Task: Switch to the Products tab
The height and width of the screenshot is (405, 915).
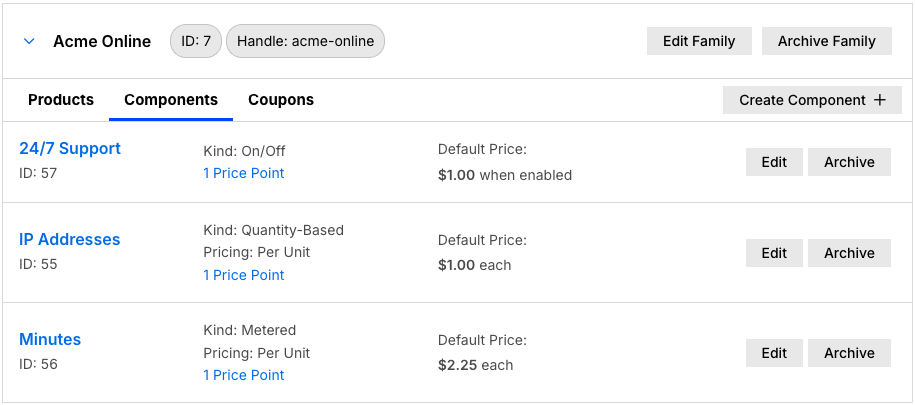Action: 61,100
